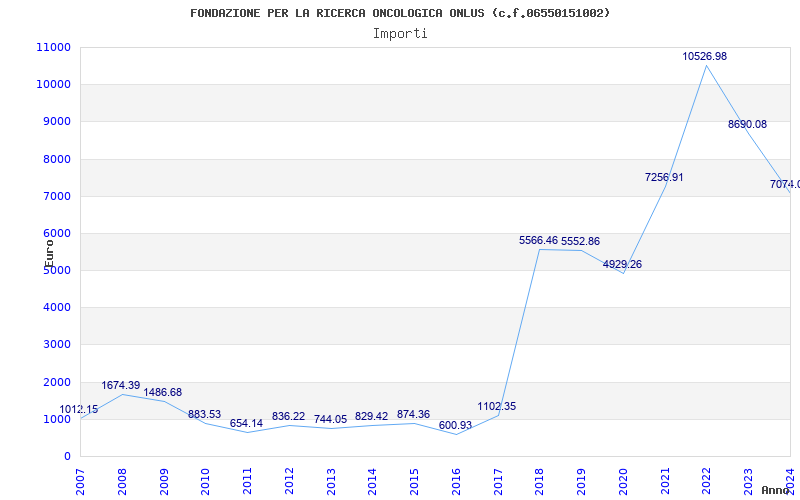800x500 pixels.
Task: Click the 2021 x-axis year label
Action: tap(665, 482)
